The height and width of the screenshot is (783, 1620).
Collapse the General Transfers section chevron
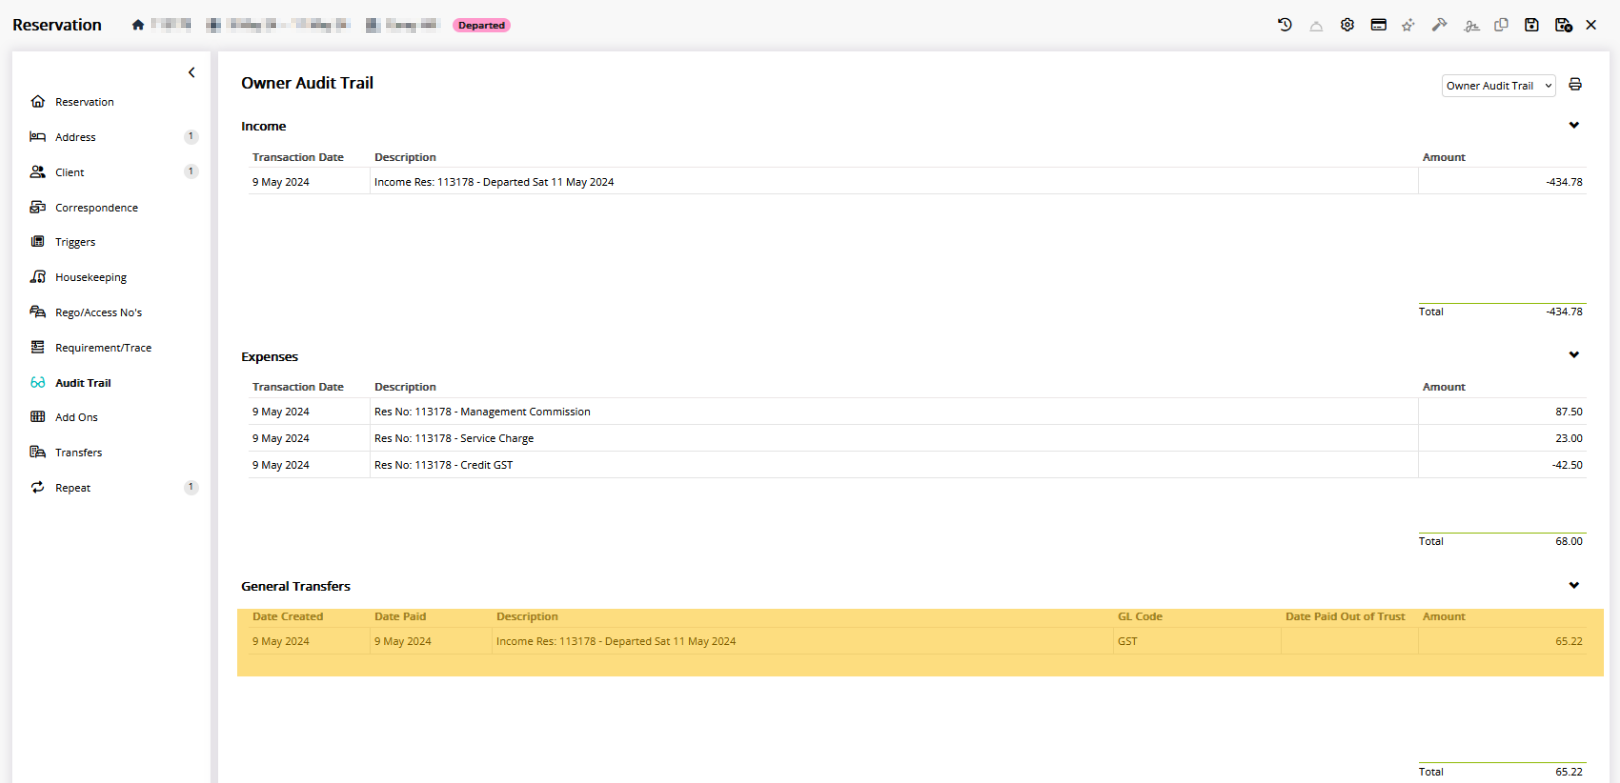click(1574, 586)
